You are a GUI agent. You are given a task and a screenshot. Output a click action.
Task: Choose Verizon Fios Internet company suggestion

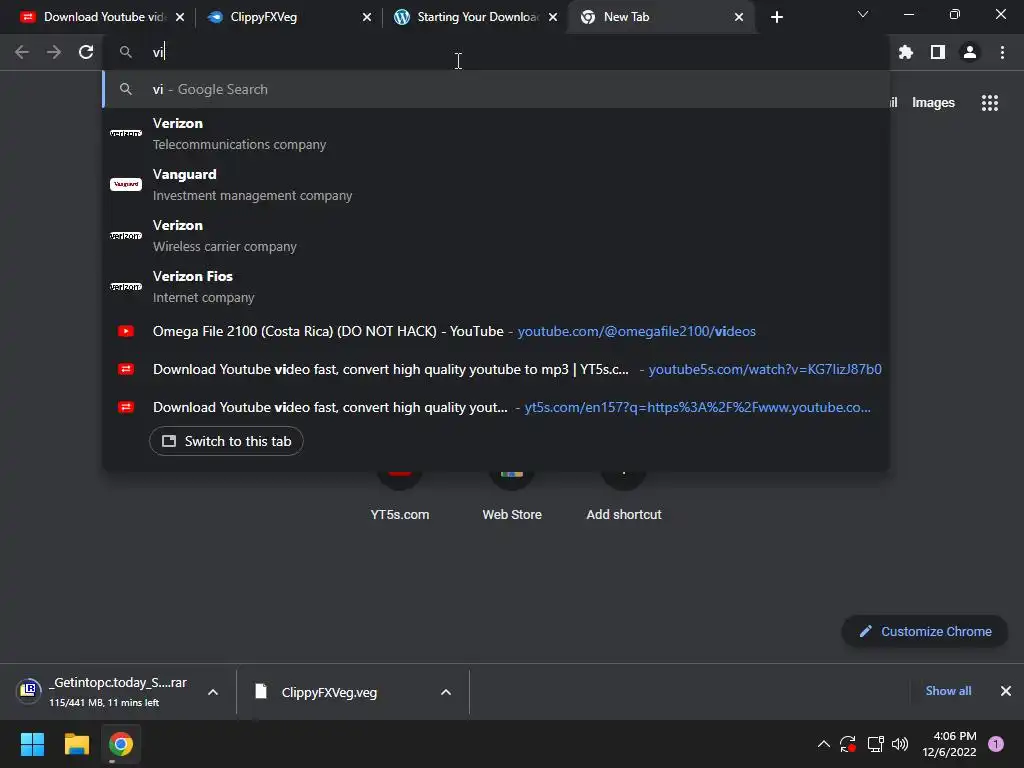point(496,286)
